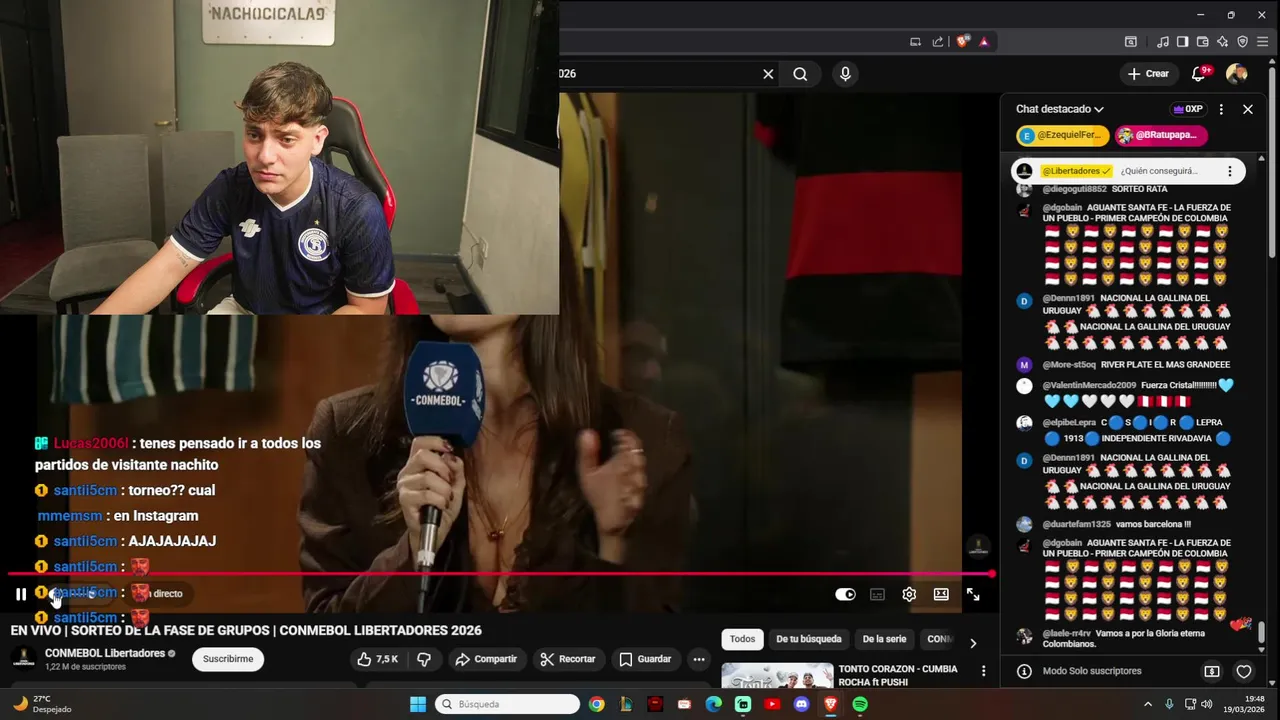Screen dimensions: 1280x720
Task: Clear the YouTube search field
Action: [768, 74]
